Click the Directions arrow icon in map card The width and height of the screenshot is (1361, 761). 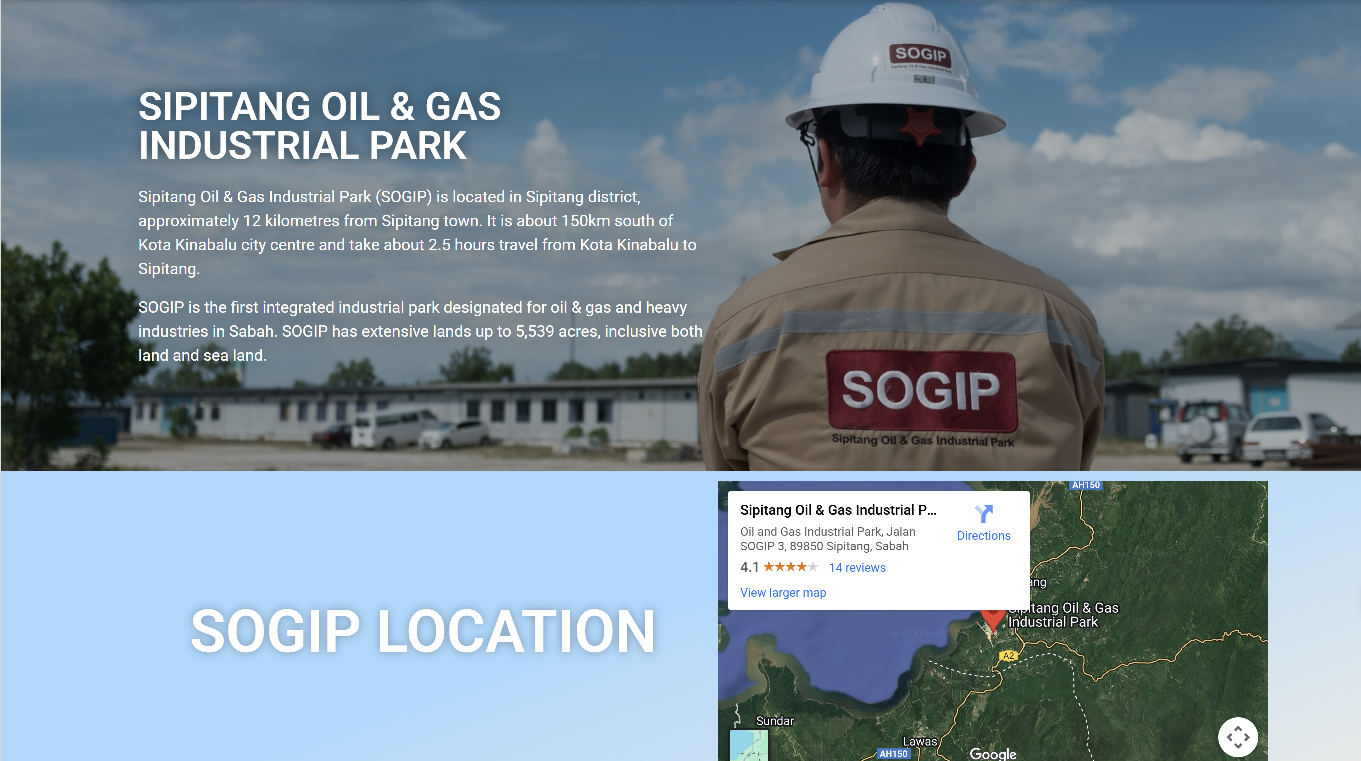[983, 514]
